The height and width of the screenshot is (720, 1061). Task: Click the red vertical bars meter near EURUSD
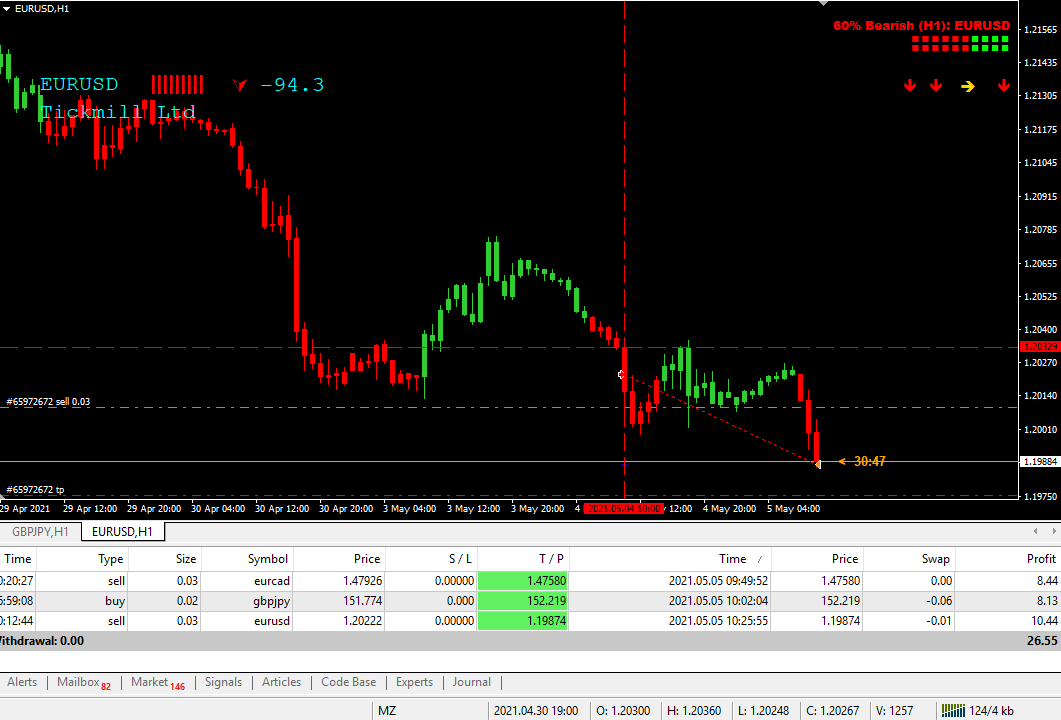click(177, 85)
